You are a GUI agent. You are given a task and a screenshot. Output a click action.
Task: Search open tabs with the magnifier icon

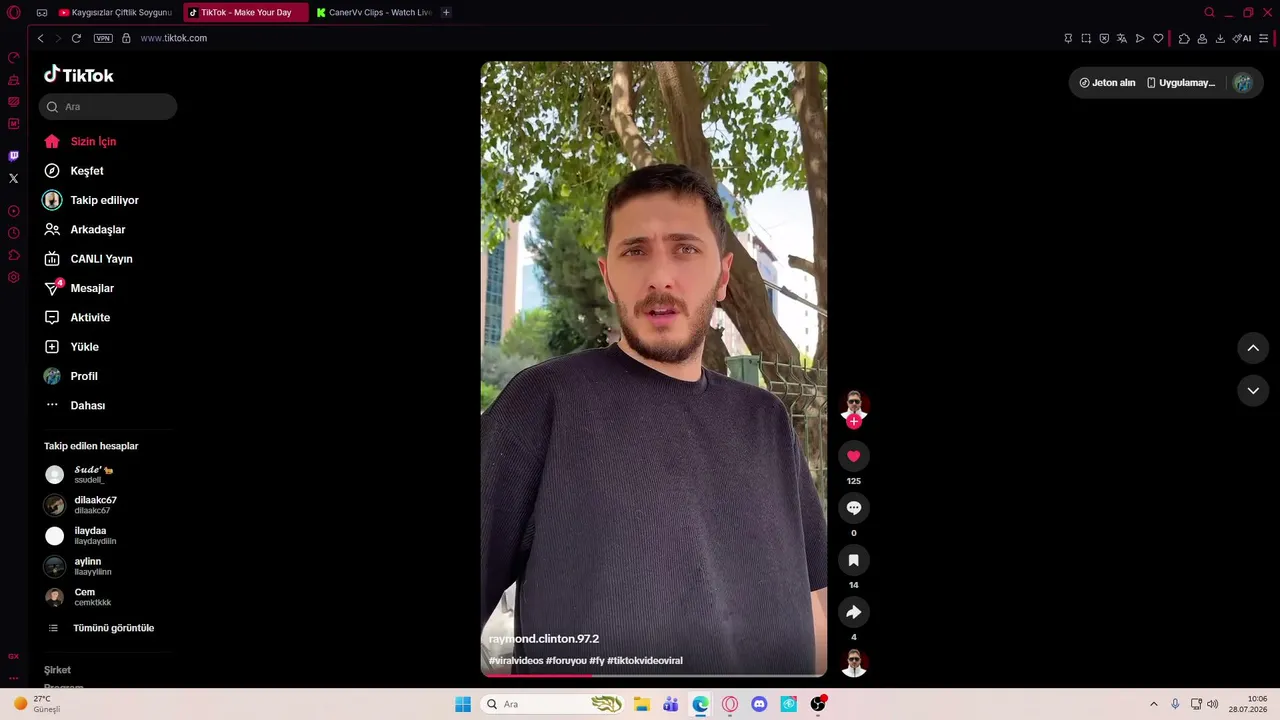(x=1209, y=12)
